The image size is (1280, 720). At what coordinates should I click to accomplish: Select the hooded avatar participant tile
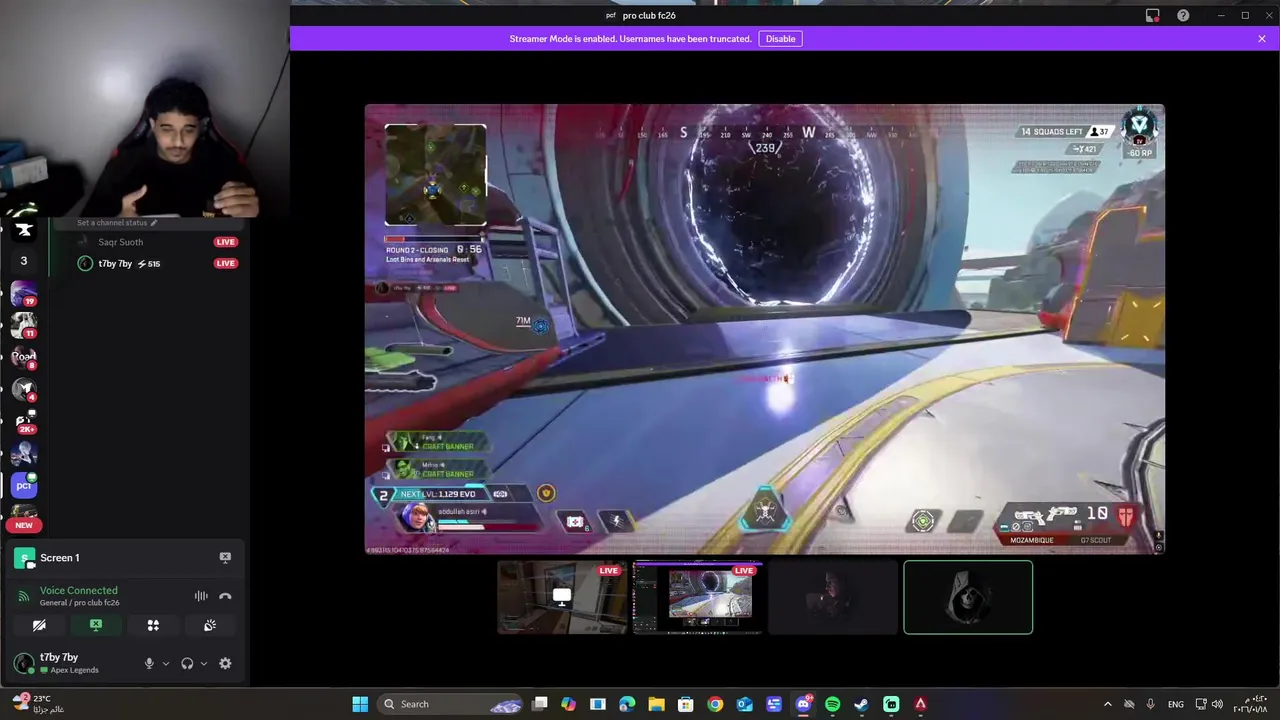(x=968, y=597)
